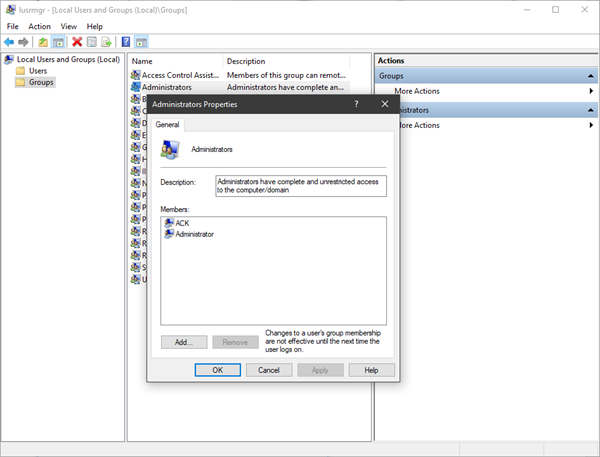Click the blue Help toolbar icon

(x=126, y=42)
